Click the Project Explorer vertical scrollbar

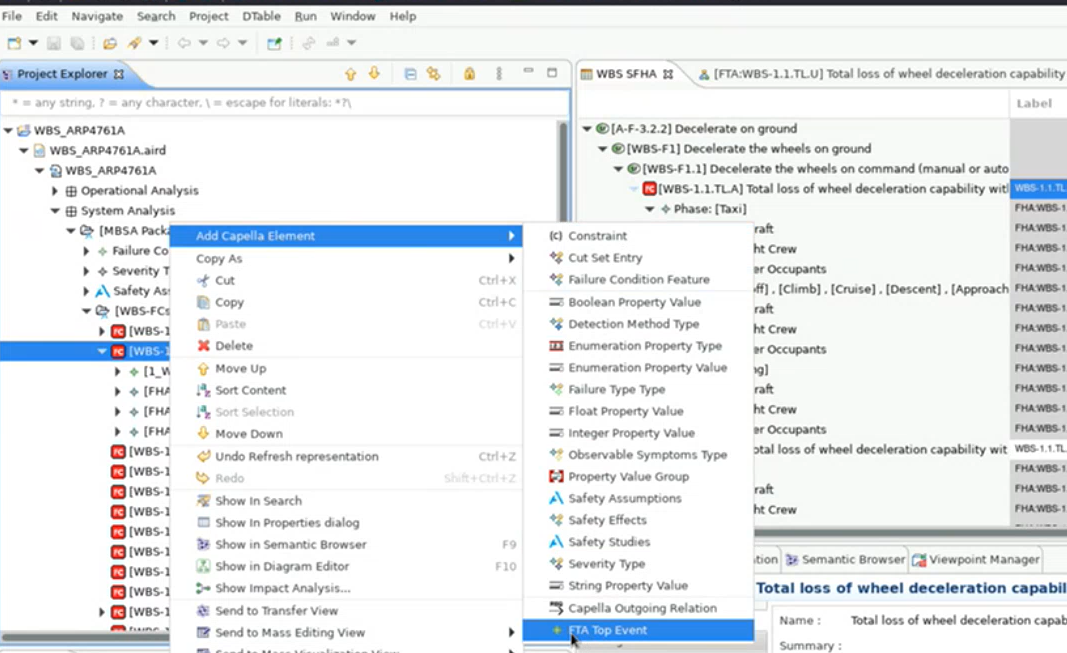[x=563, y=173]
